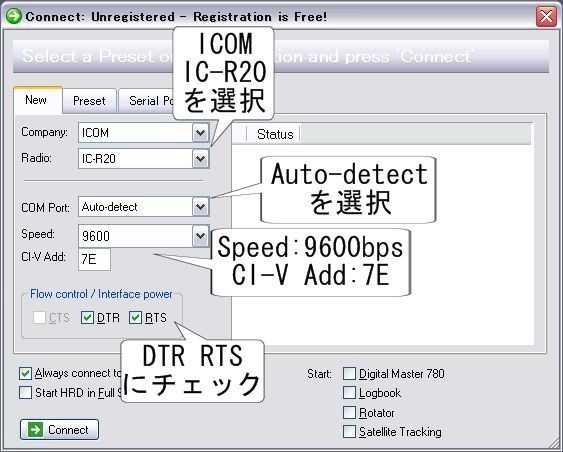
Task: Open the Serial Ports tab
Action: pos(147,101)
